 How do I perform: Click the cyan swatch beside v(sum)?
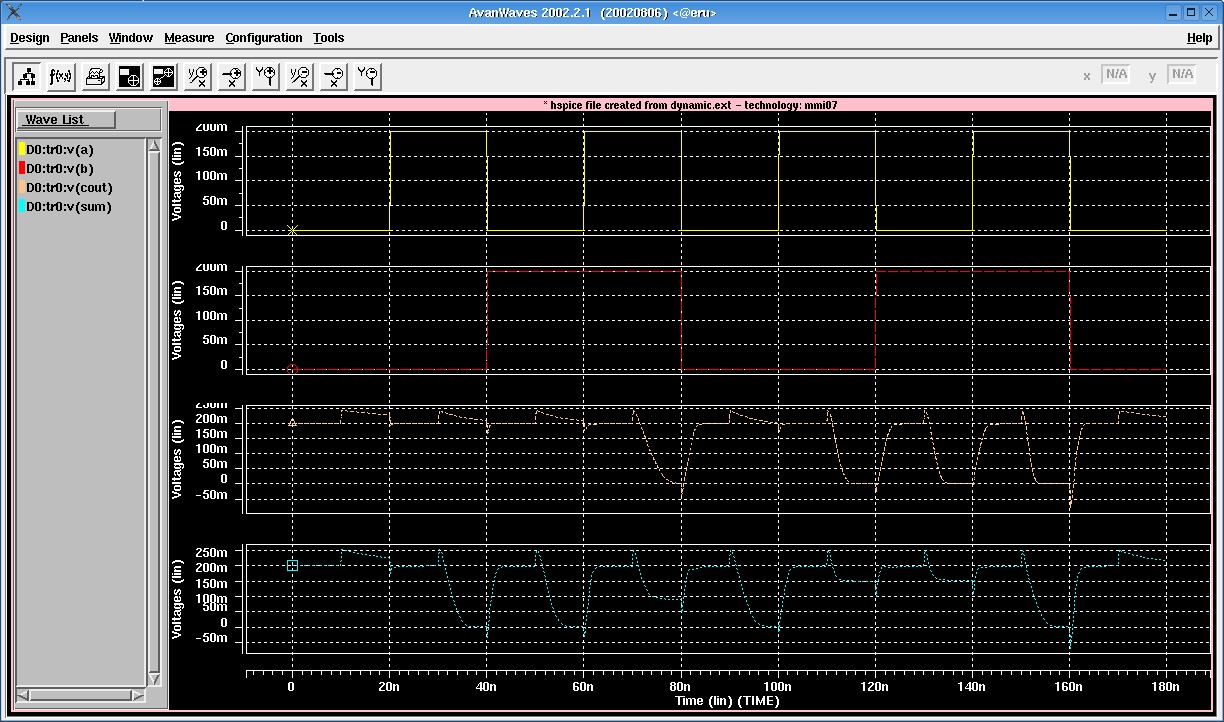coord(22,206)
